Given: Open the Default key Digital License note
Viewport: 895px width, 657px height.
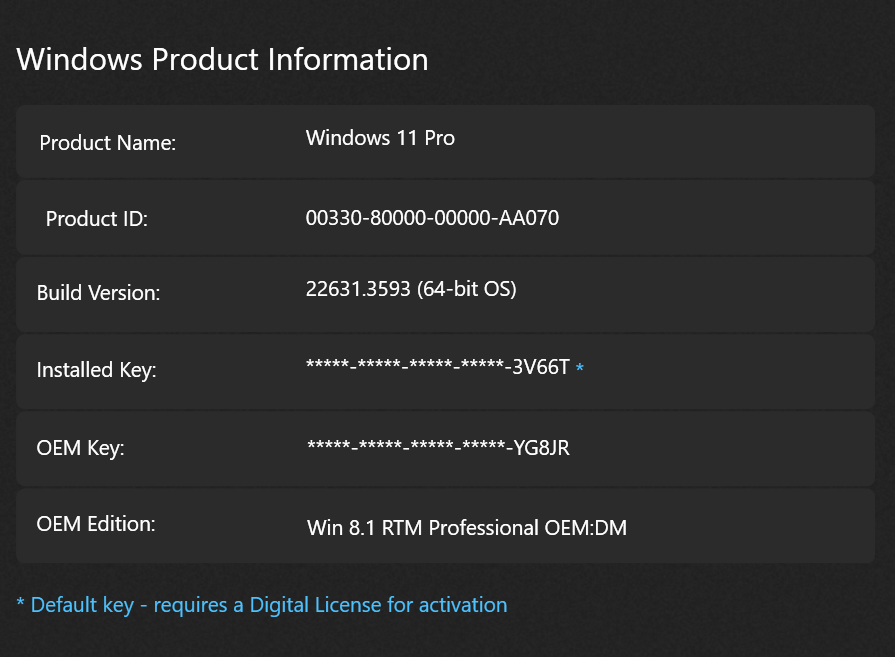Looking at the screenshot, I should [262, 605].
